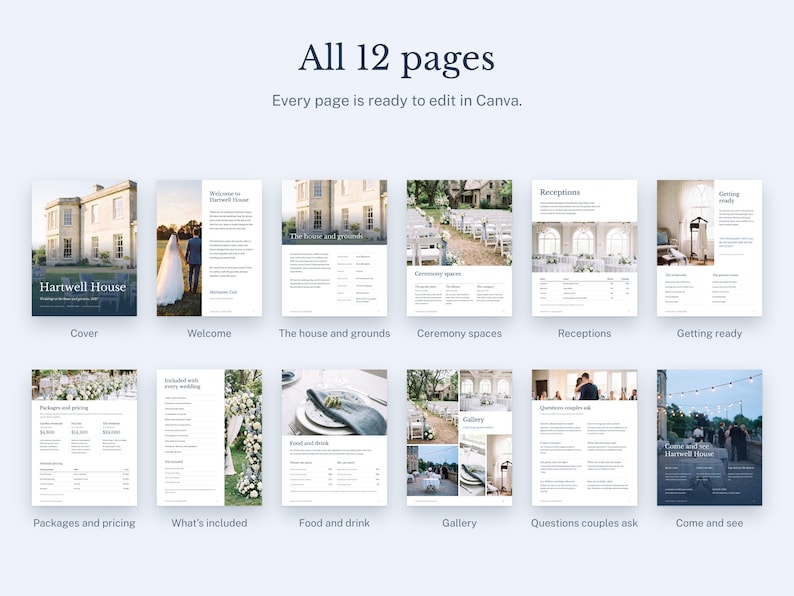Viewport: 794px width, 596px height.
Task: Click the 'Food and drink' caption
Action: [334, 523]
